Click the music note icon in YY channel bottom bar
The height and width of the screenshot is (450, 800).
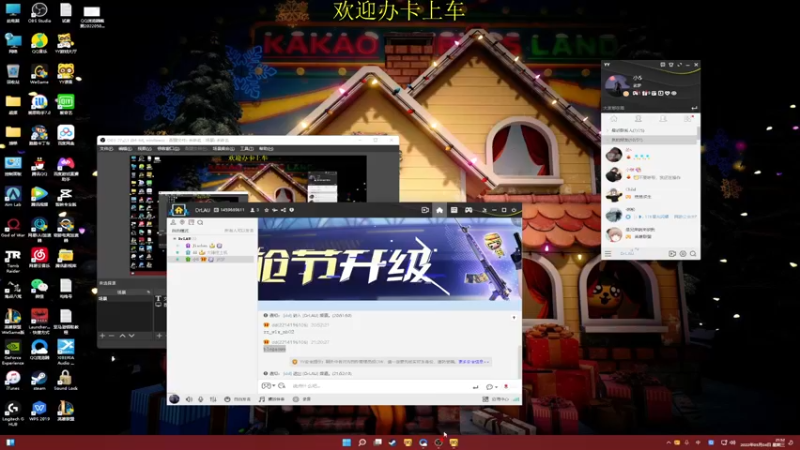(x=262, y=399)
